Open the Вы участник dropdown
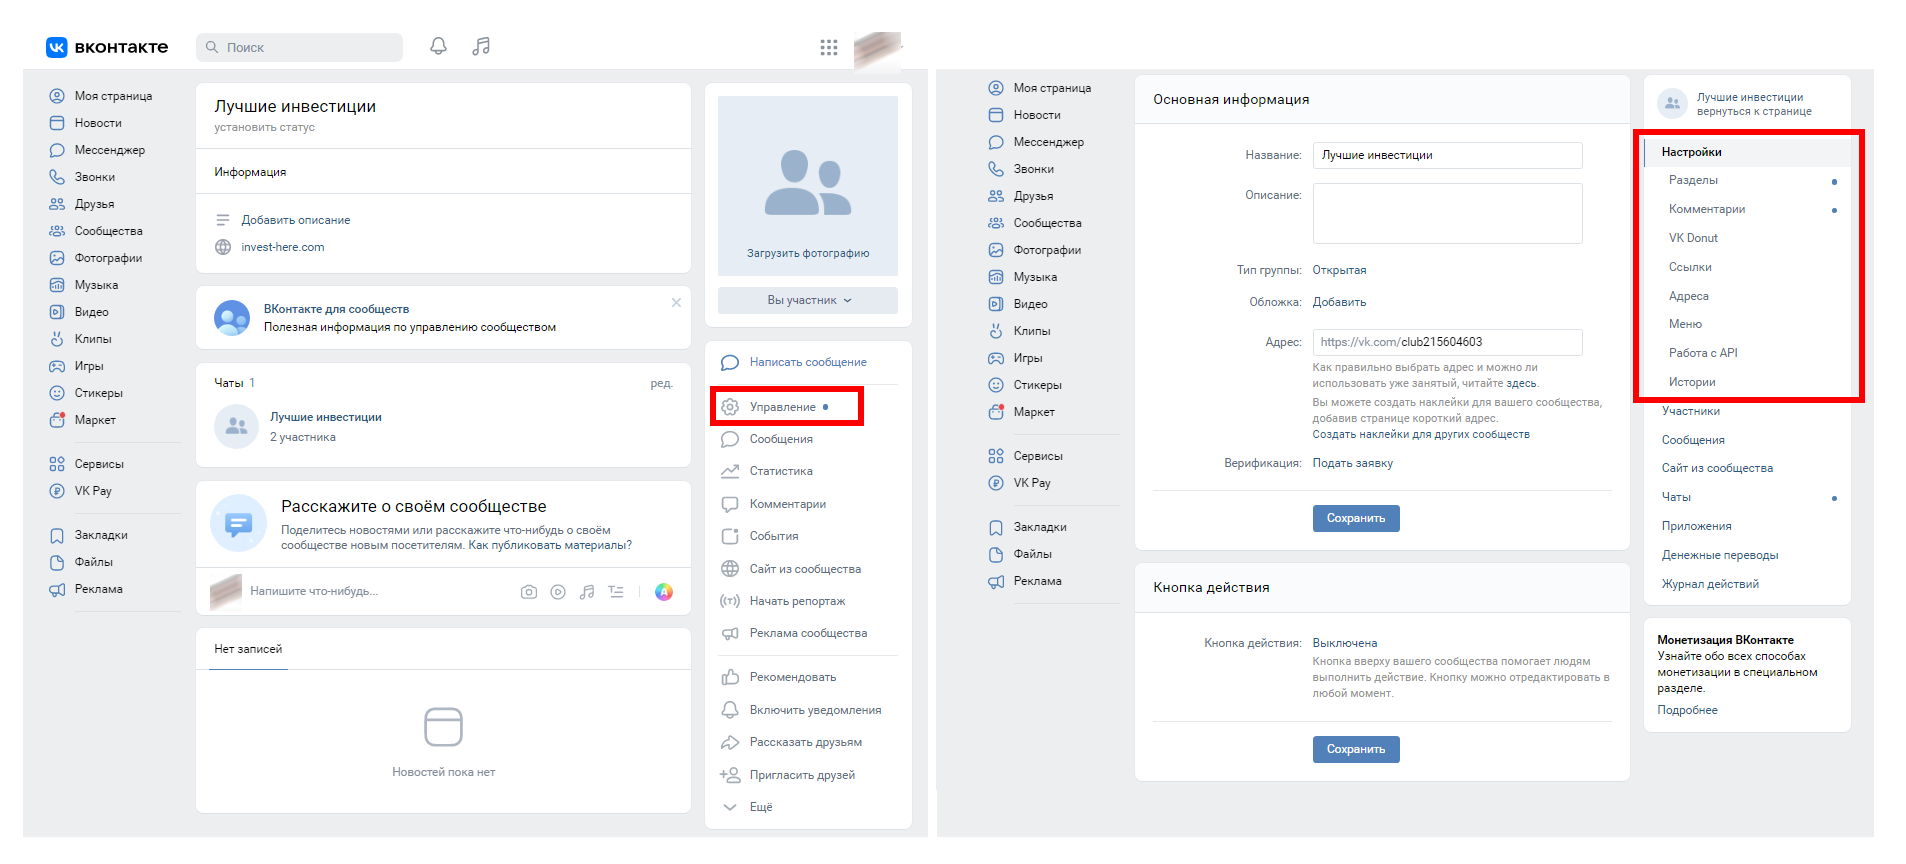The image size is (1906, 864). (x=808, y=300)
